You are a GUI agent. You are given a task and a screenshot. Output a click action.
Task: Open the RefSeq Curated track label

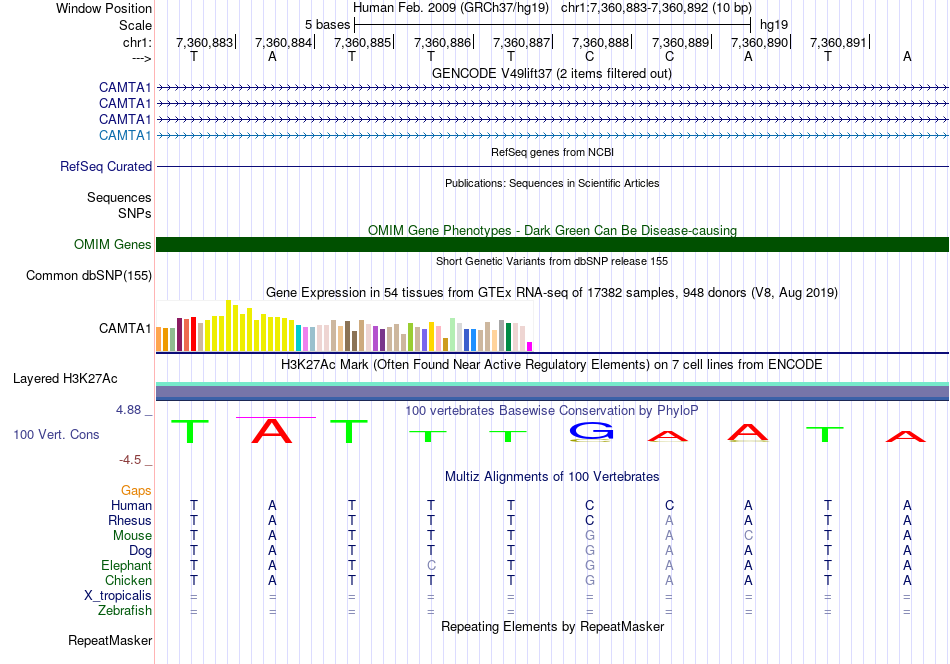pyautogui.click(x=106, y=166)
